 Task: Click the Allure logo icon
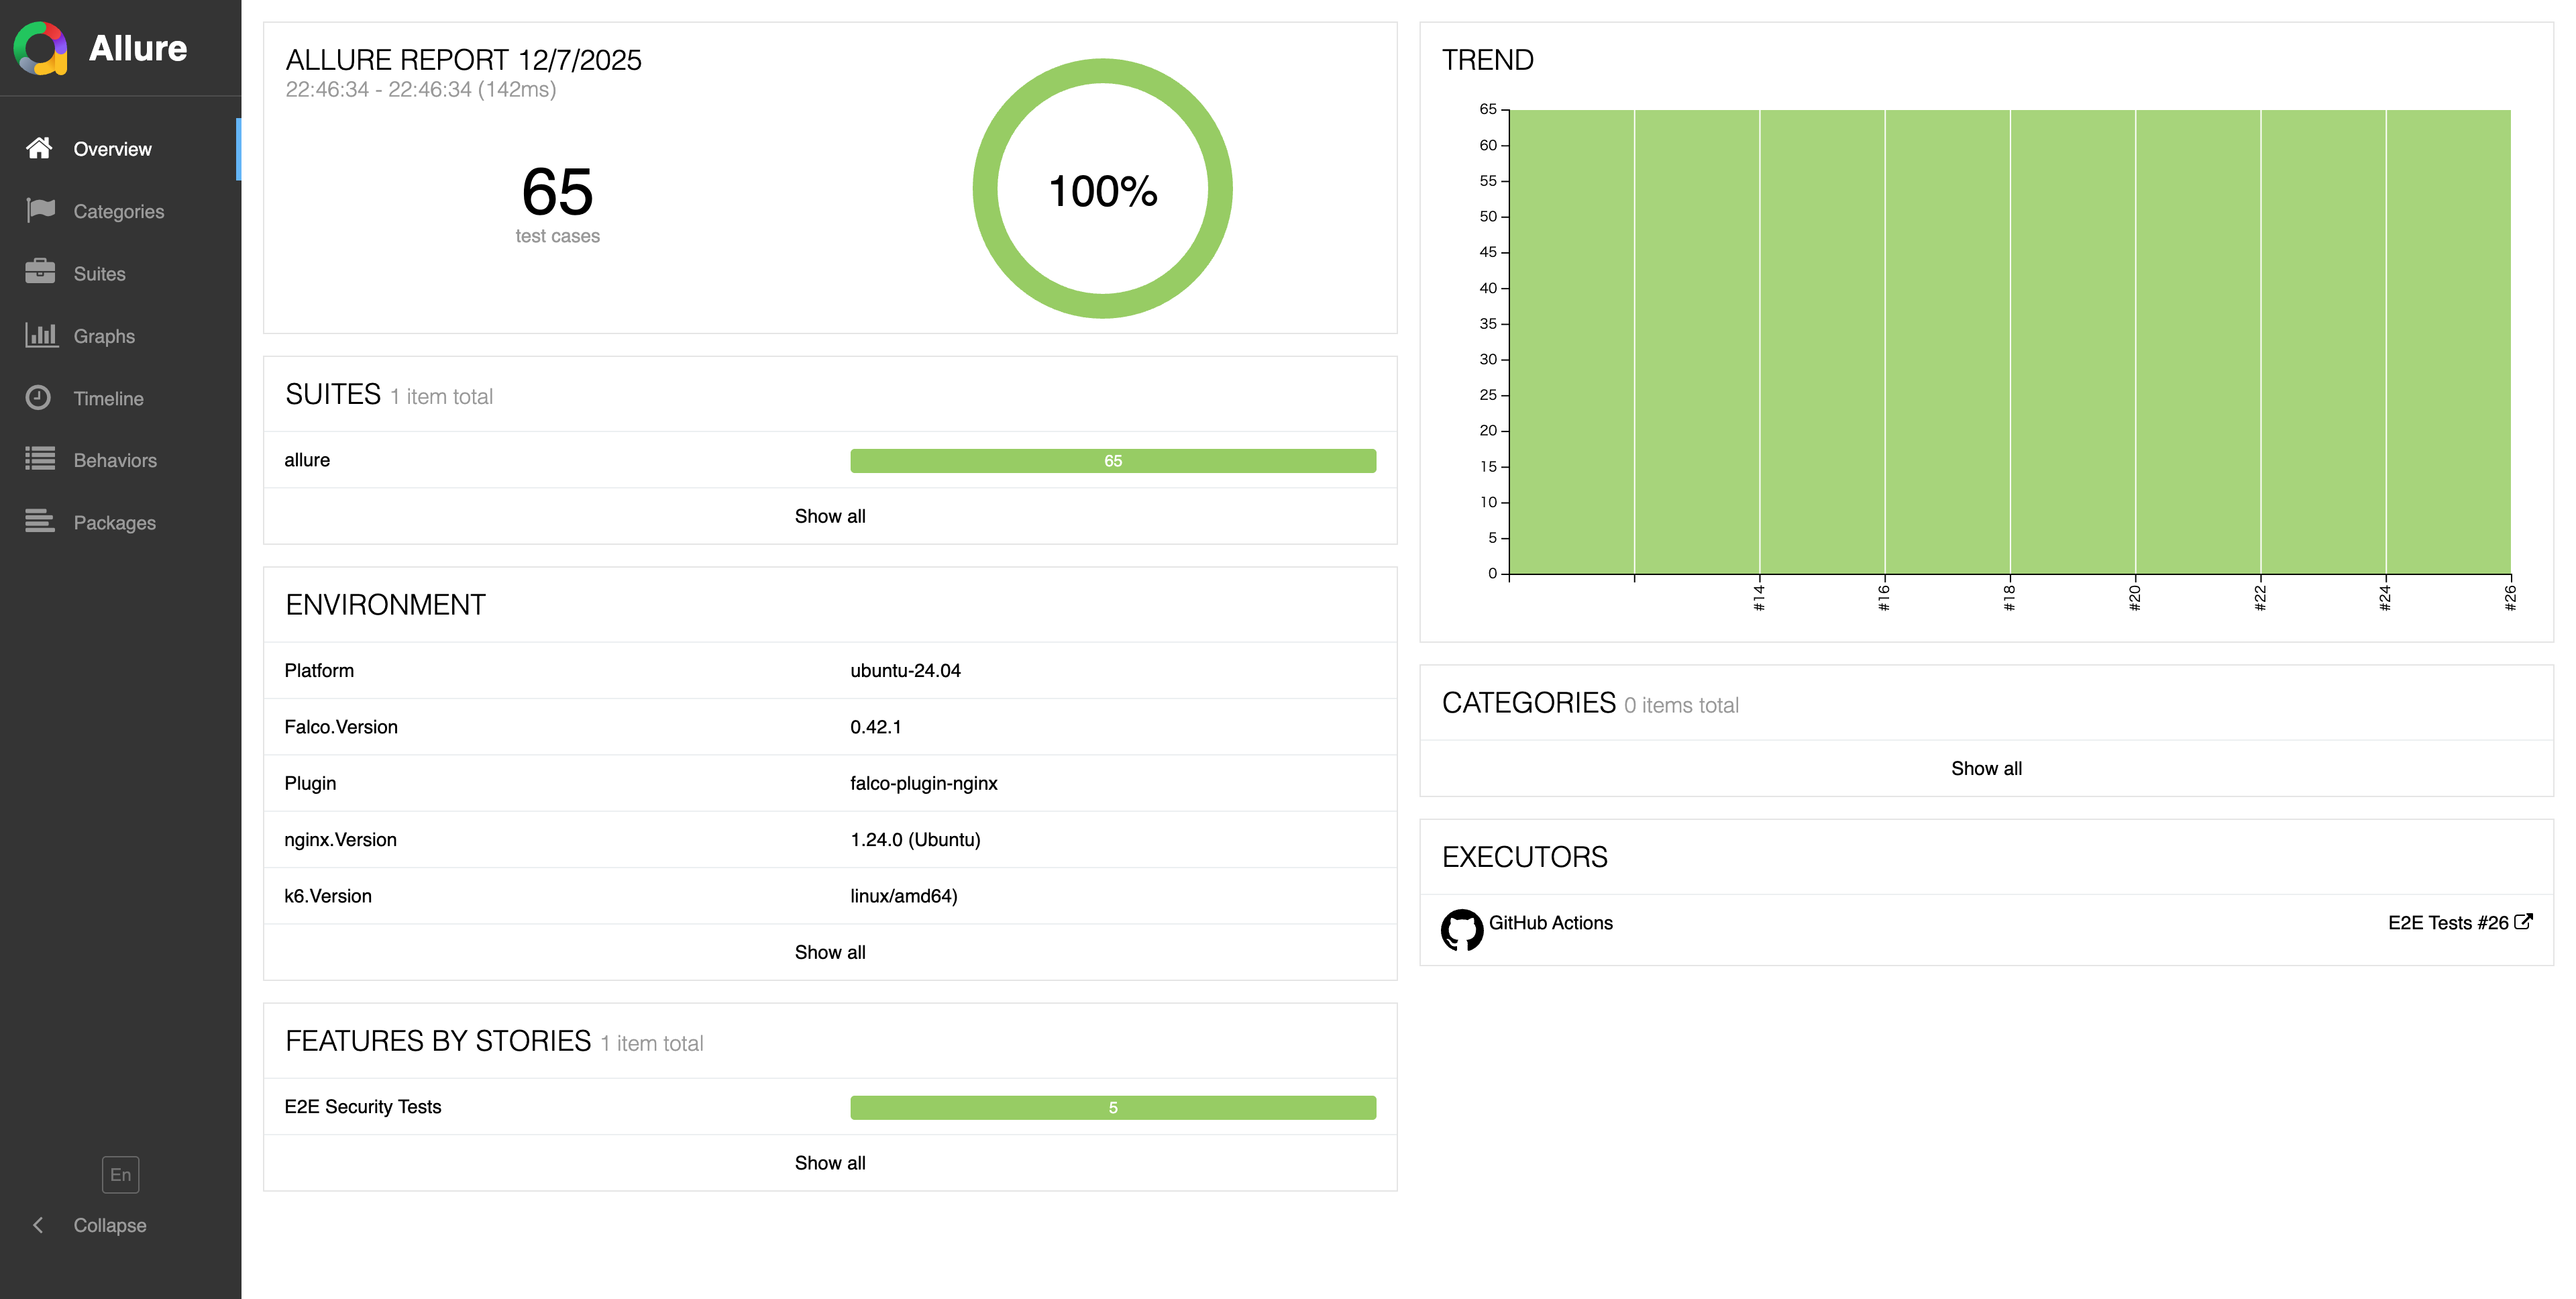click(x=41, y=48)
